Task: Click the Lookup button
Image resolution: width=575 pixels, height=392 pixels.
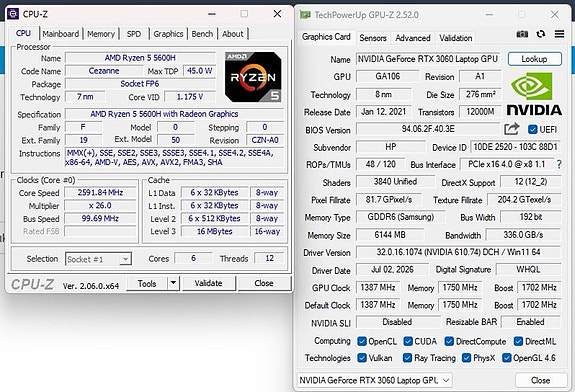Action: [x=534, y=59]
